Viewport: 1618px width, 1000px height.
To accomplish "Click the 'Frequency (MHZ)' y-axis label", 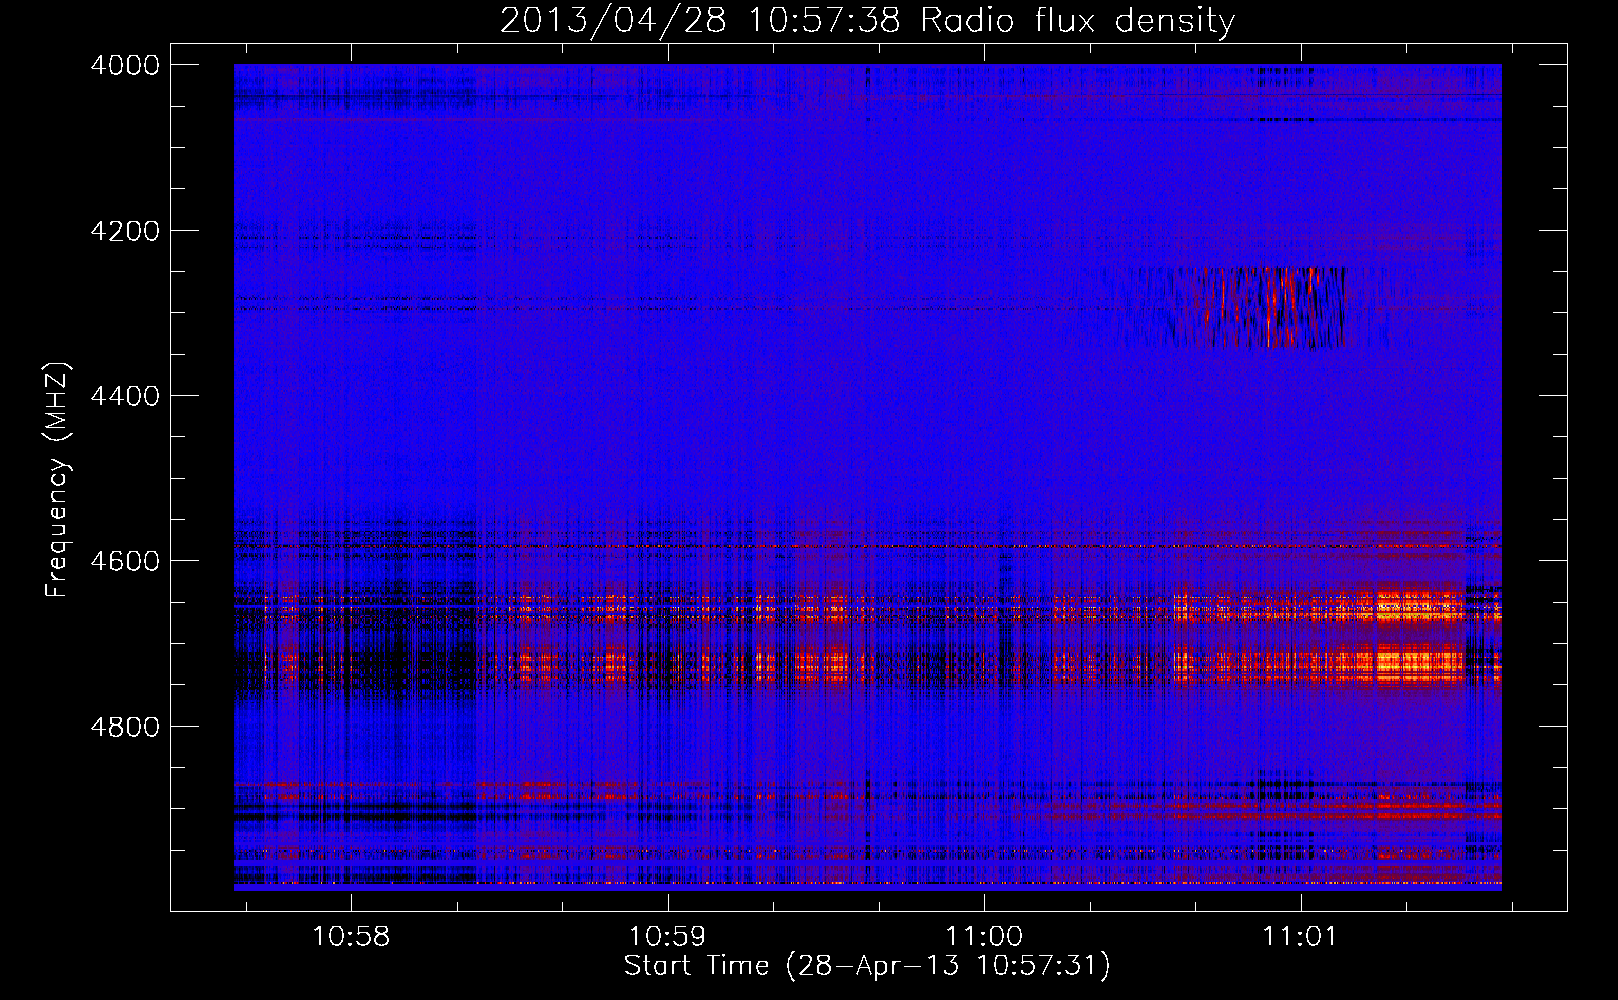I will point(57,480).
